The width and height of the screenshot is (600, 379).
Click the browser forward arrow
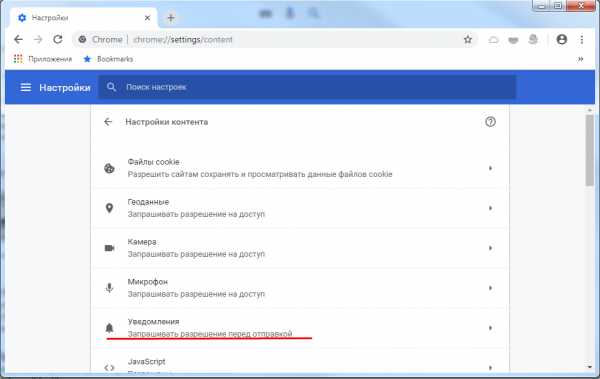(x=38, y=39)
